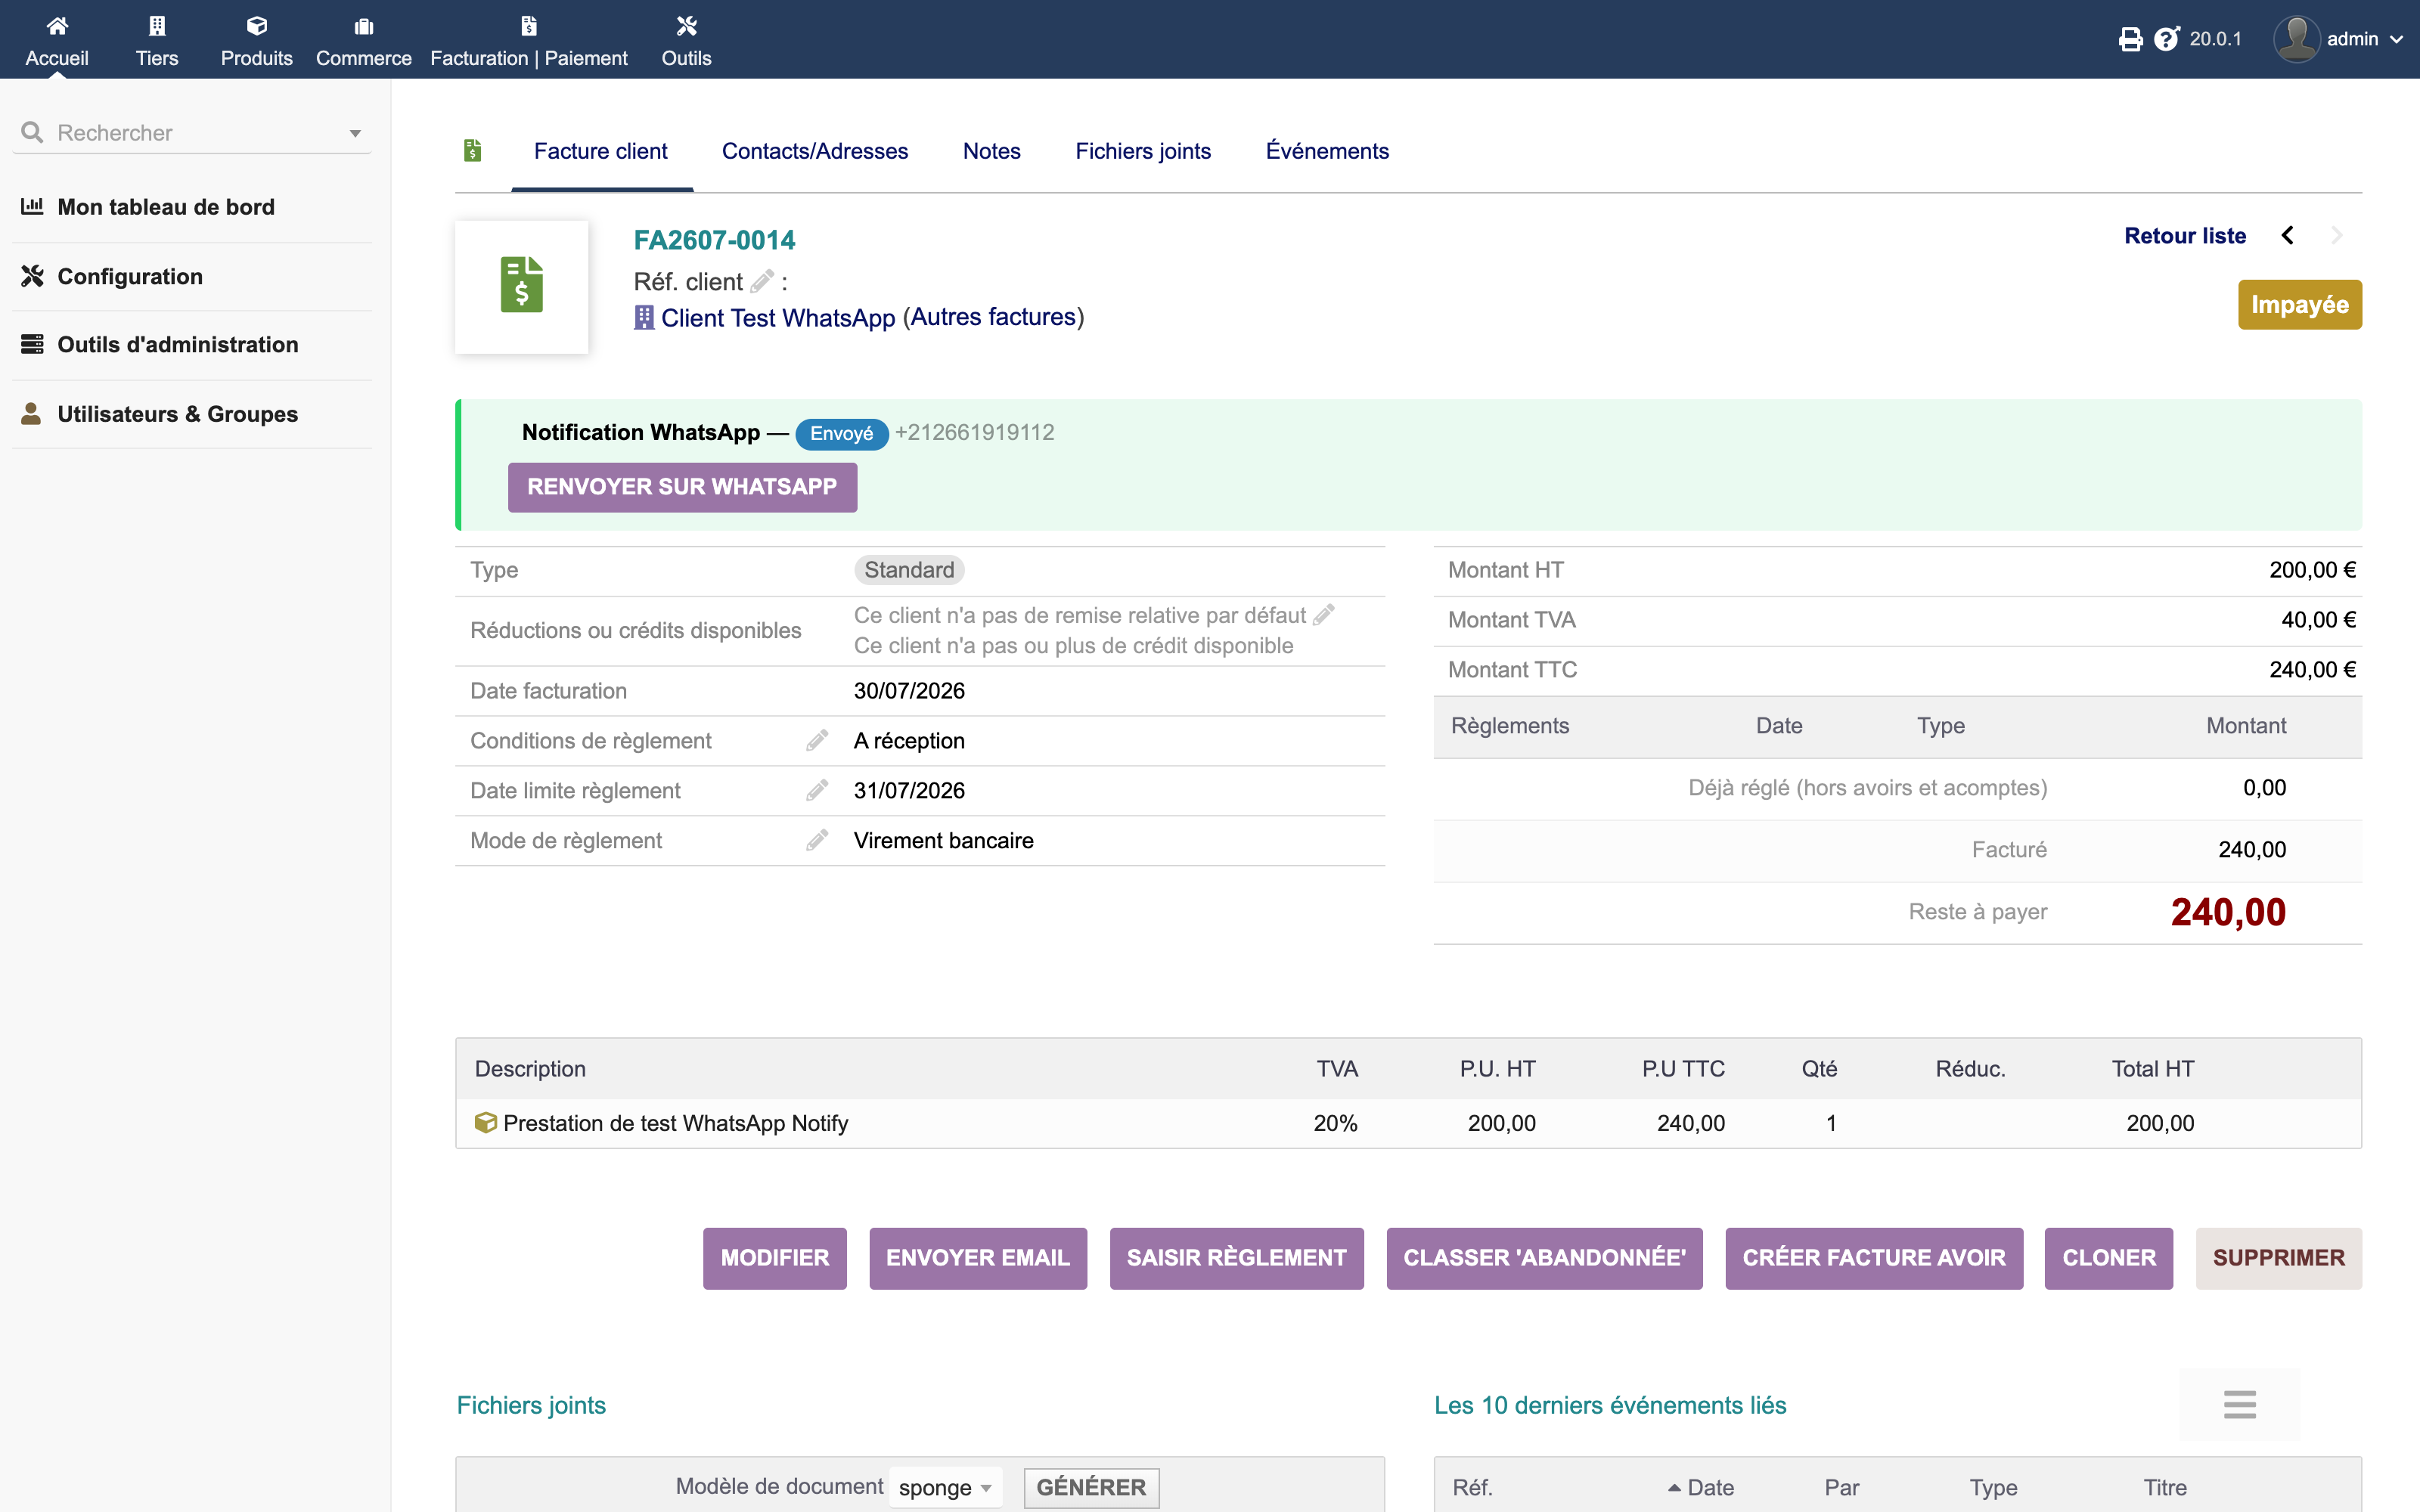Edit the default relative discount with the pencil icon
The height and width of the screenshot is (1512, 2420).
pyautogui.click(x=1324, y=615)
